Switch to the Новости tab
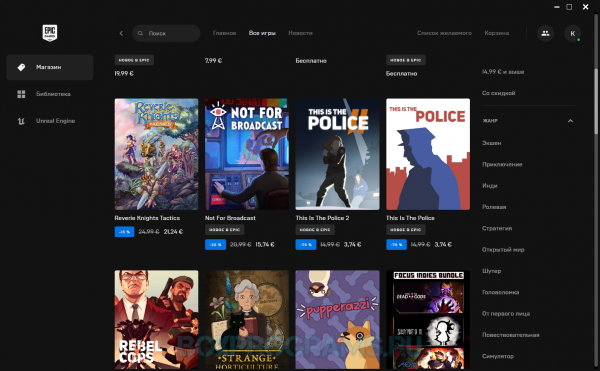This screenshot has width=600, height=371. (x=300, y=33)
